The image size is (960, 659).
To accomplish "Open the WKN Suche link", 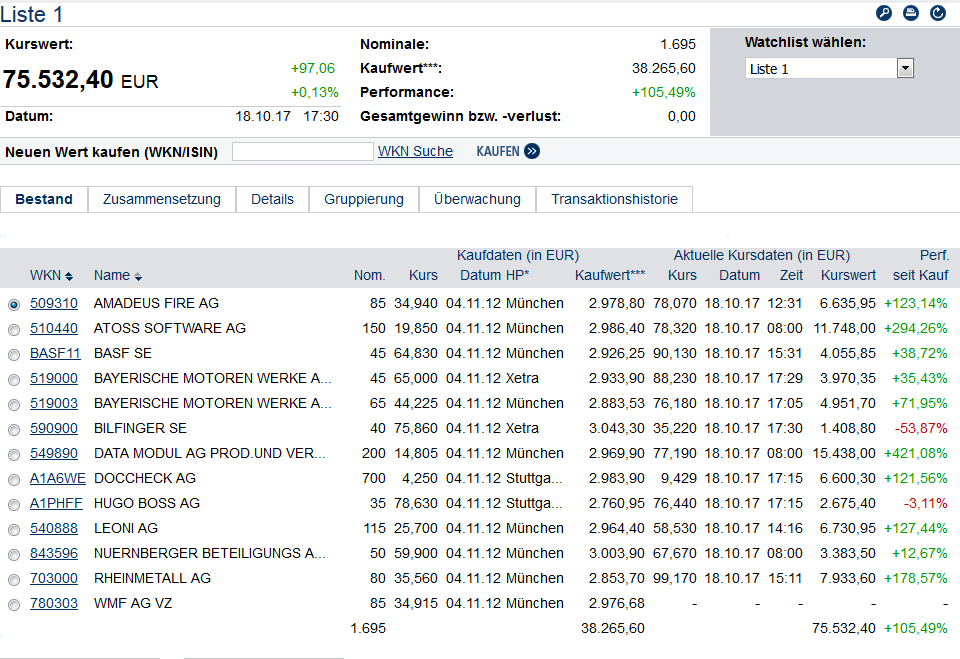I will 415,151.
